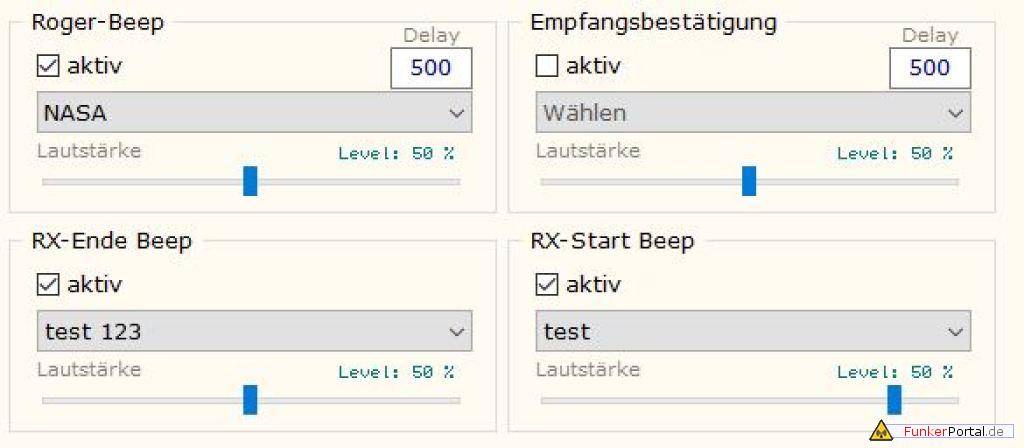
Task: Expand the Wählen dropdown under Empfangsbestätigung
Action: click(x=753, y=113)
